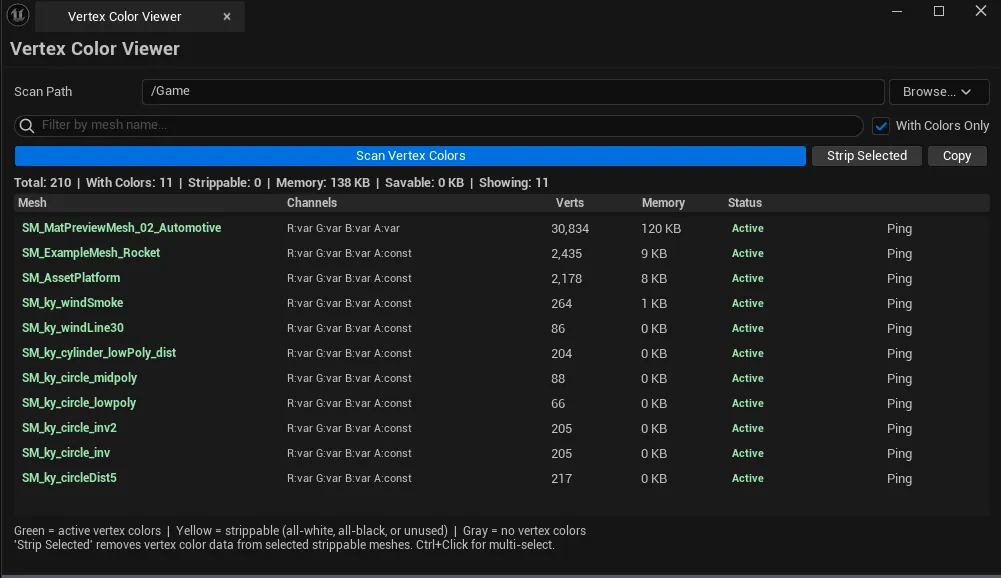Click Active status of SM_ky_circleDist5
1001x578 pixels.
click(748, 478)
